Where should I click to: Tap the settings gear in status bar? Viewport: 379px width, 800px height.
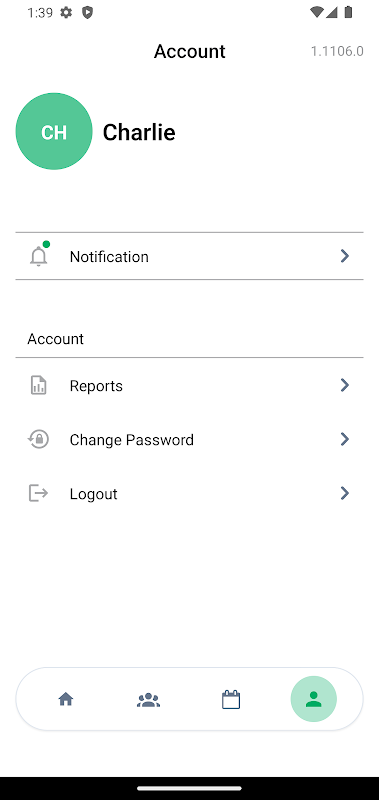[x=66, y=13]
